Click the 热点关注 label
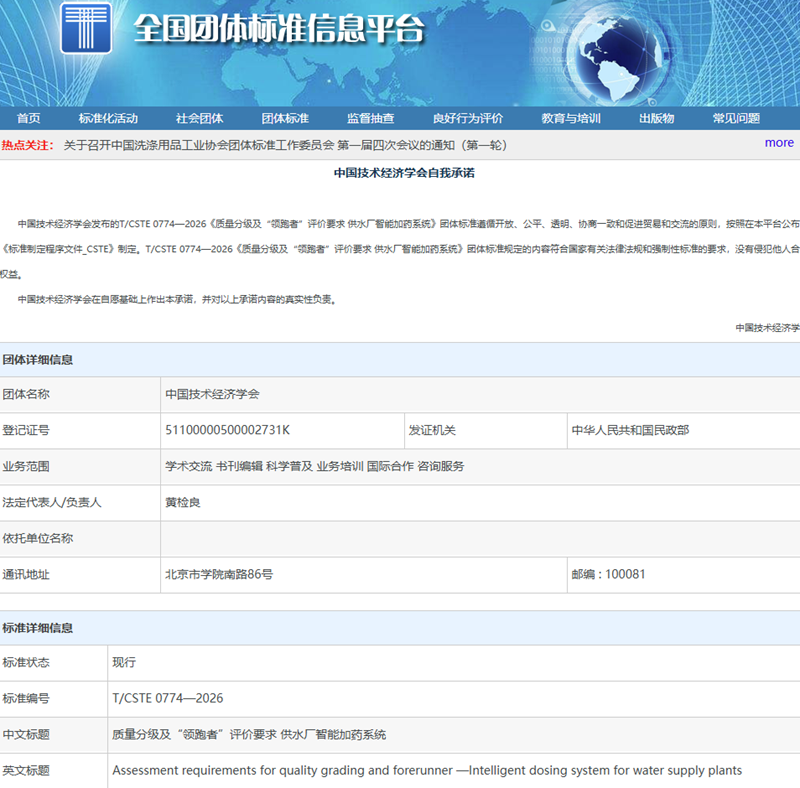 point(28,145)
